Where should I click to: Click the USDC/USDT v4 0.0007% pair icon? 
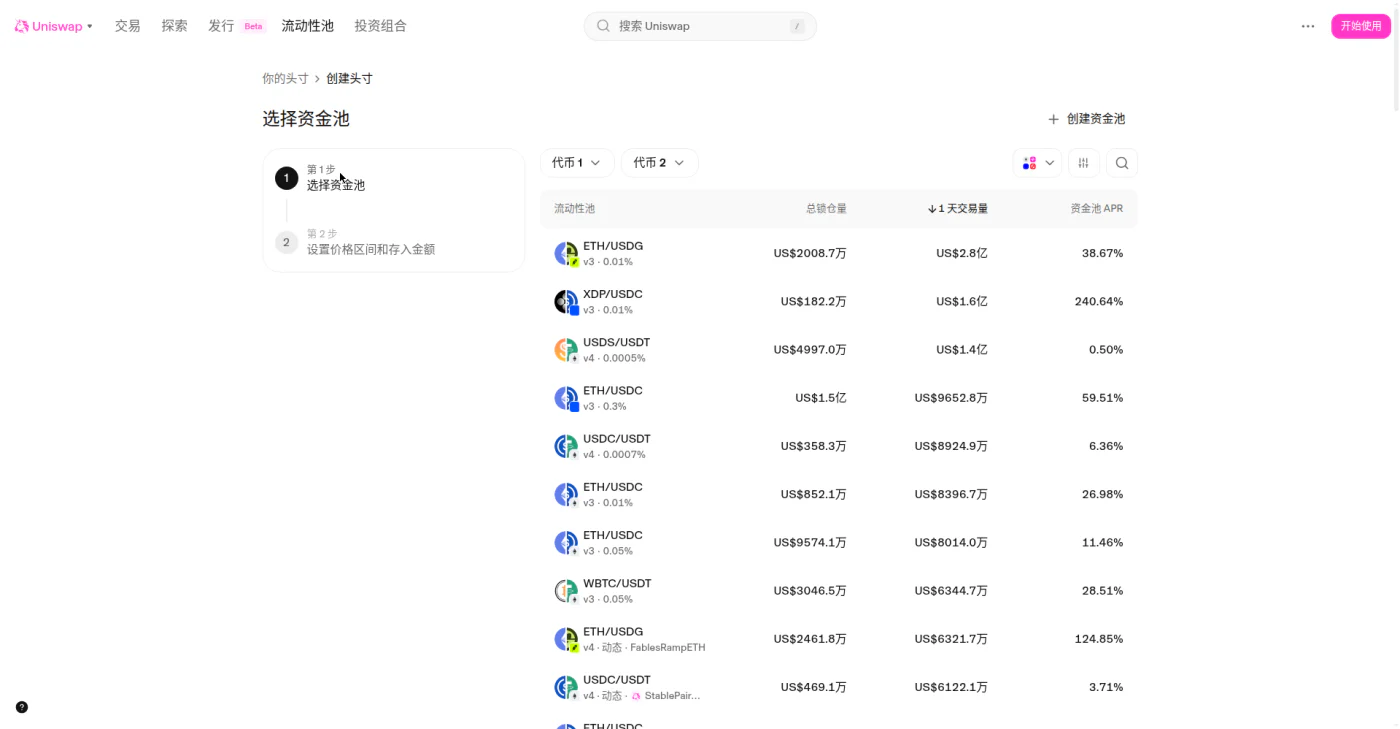[567, 446]
